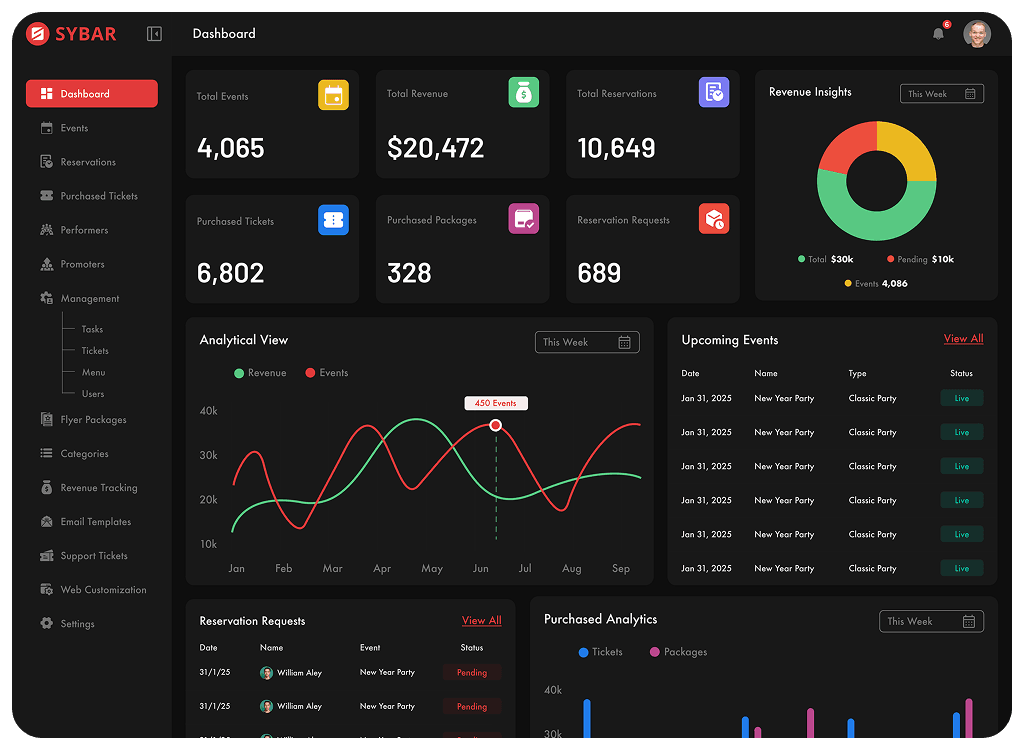Viewport: 1024px width, 750px height.
Task: Open the notifications bell
Action: point(938,33)
